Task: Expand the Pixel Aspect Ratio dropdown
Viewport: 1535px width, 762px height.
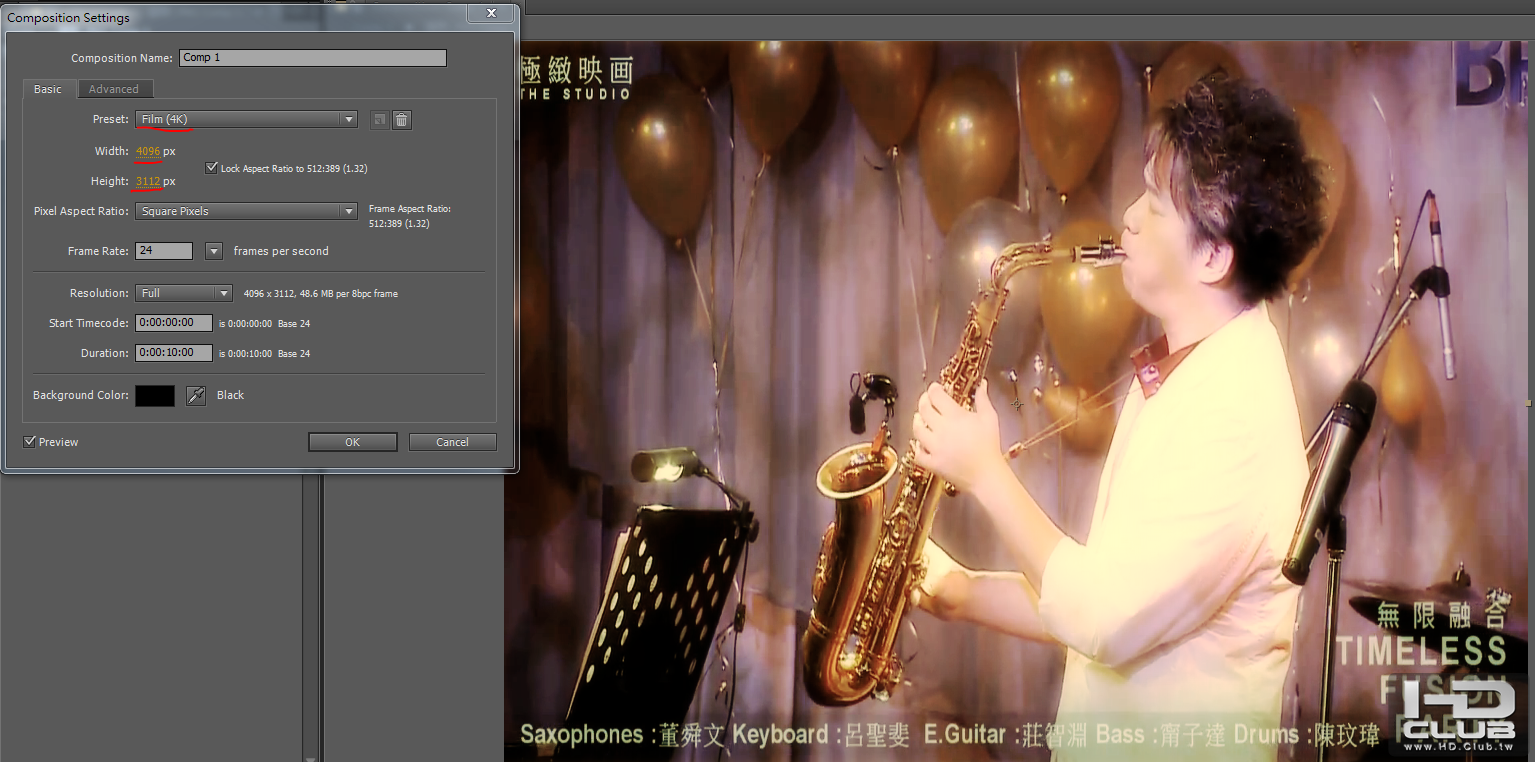Action: pos(246,212)
